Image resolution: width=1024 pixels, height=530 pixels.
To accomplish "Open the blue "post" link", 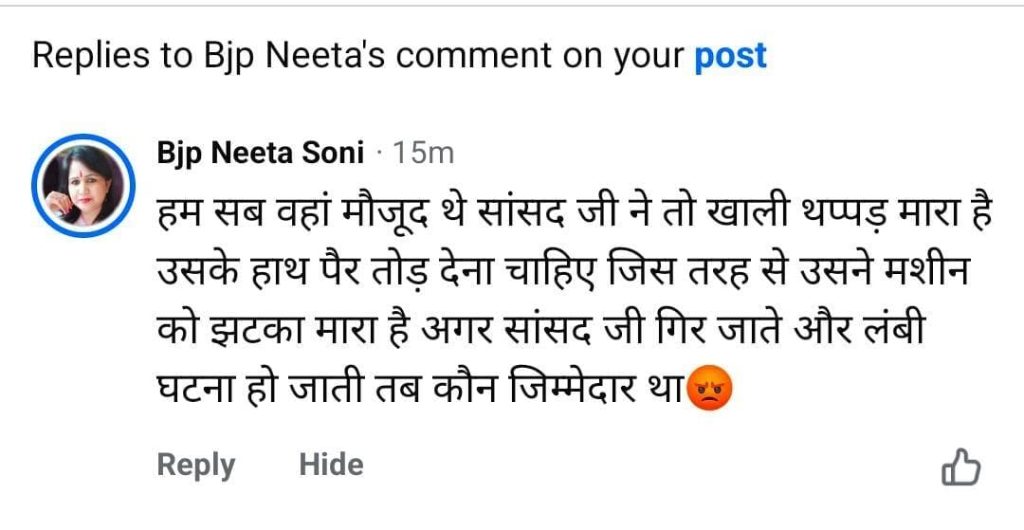I will (x=731, y=56).
